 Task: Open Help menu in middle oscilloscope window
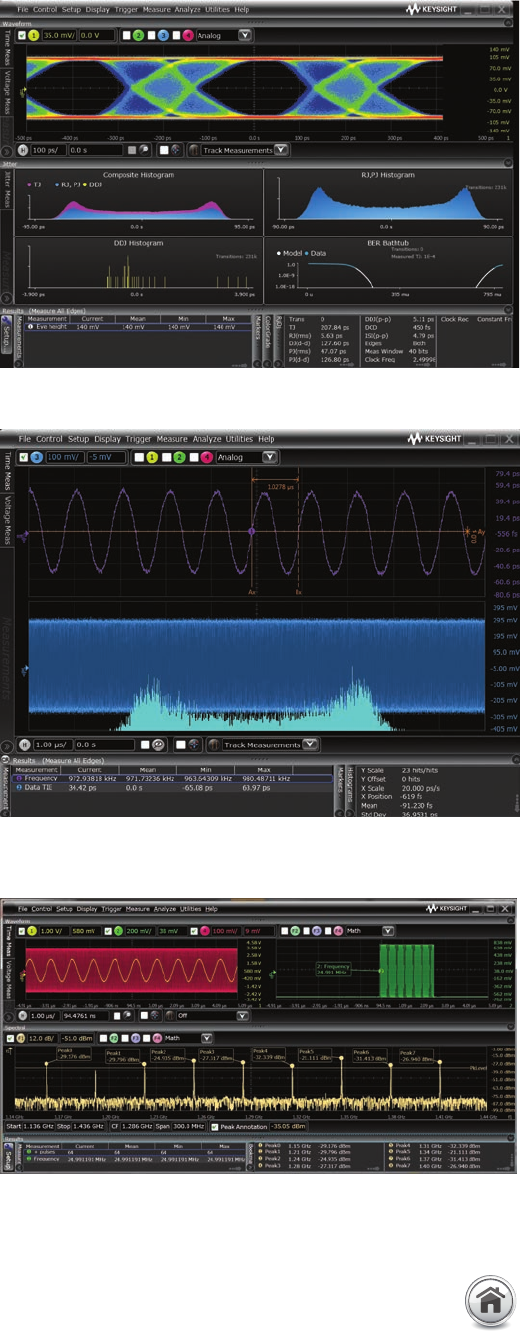point(266,438)
